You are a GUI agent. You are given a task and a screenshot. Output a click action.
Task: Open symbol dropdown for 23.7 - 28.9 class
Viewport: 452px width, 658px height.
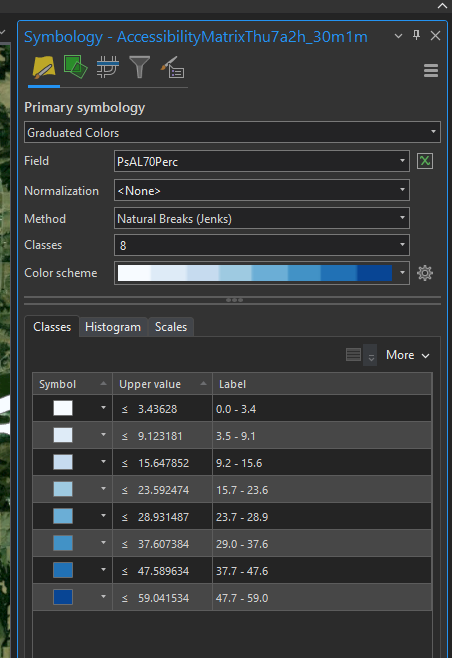pos(103,515)
